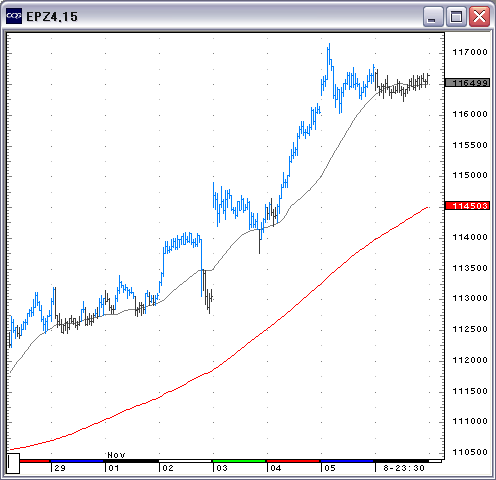Image resolution: width=496 pixels, height=480 pixels.
Task: Click the 110500 price scale label
Action: [470, 452]
